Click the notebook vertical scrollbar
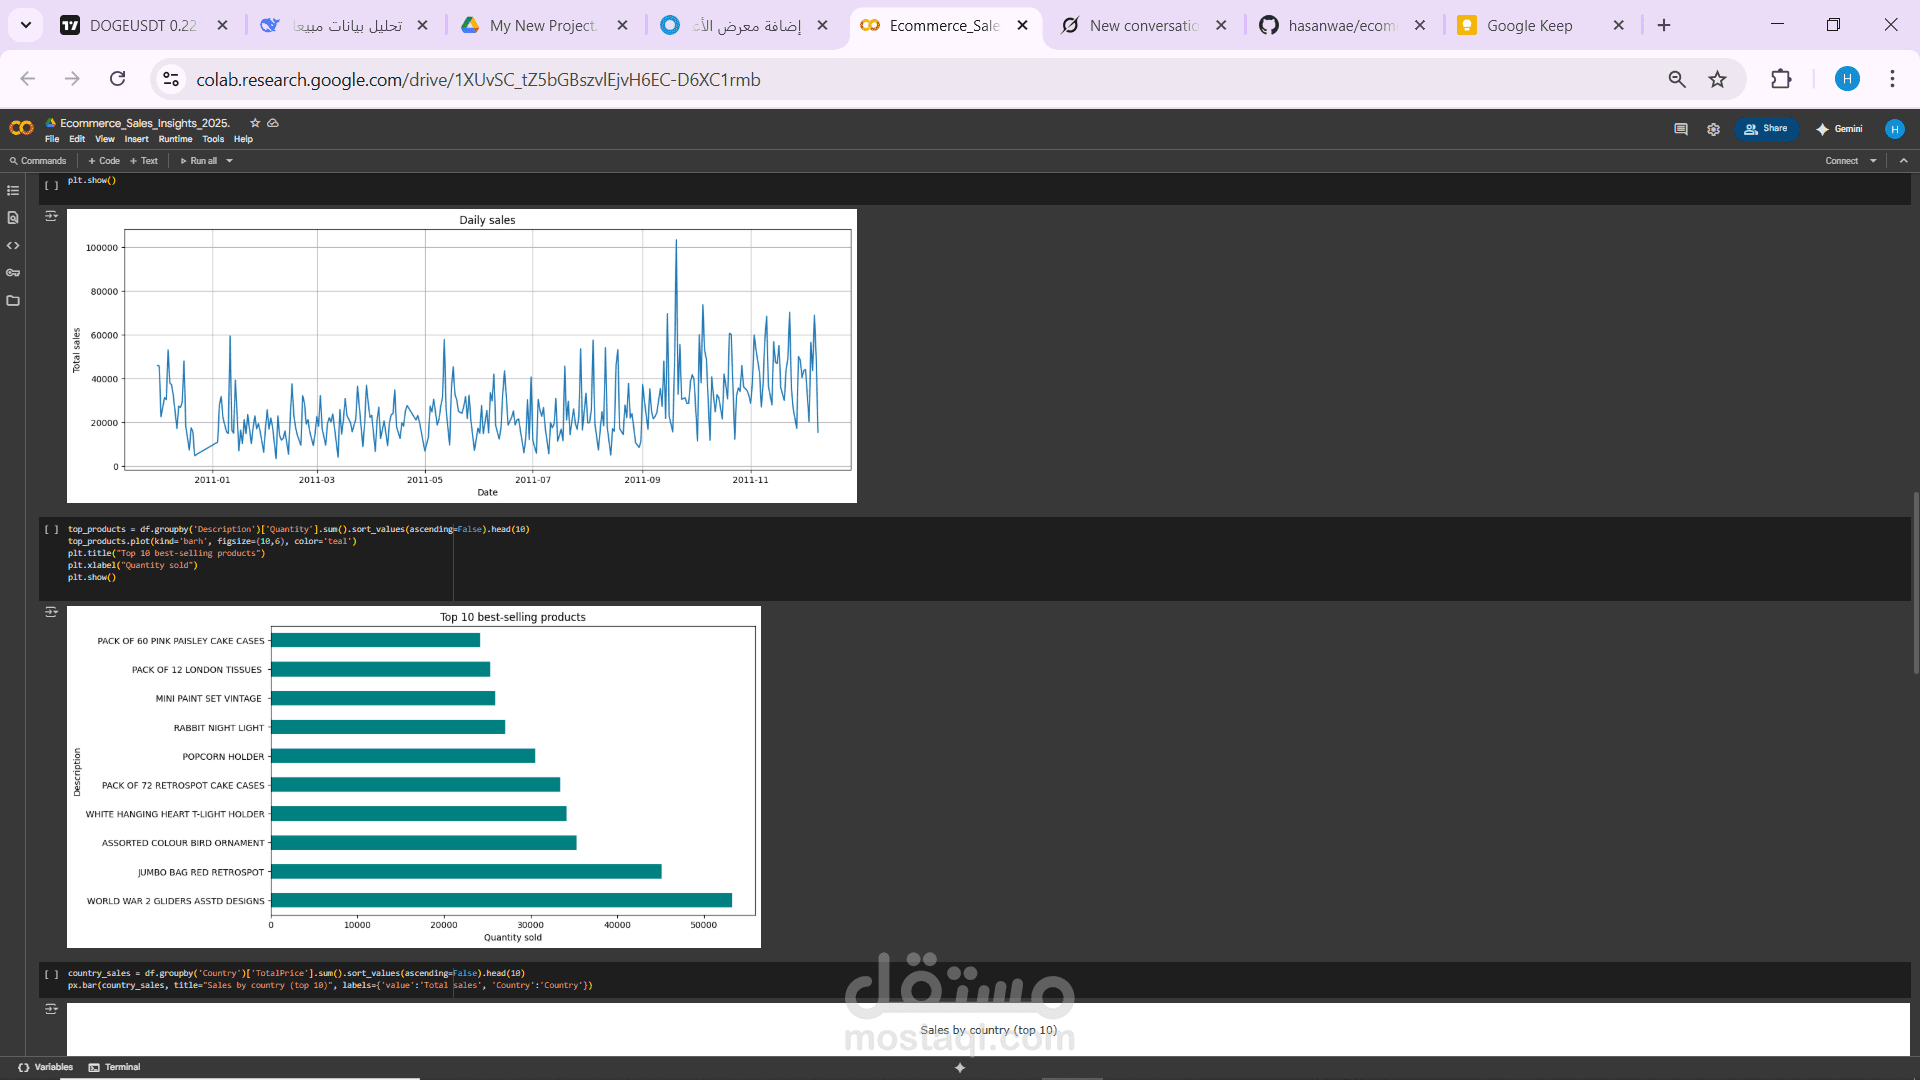Viewport: 1920px width, 1080px height. click(1915, 582)
